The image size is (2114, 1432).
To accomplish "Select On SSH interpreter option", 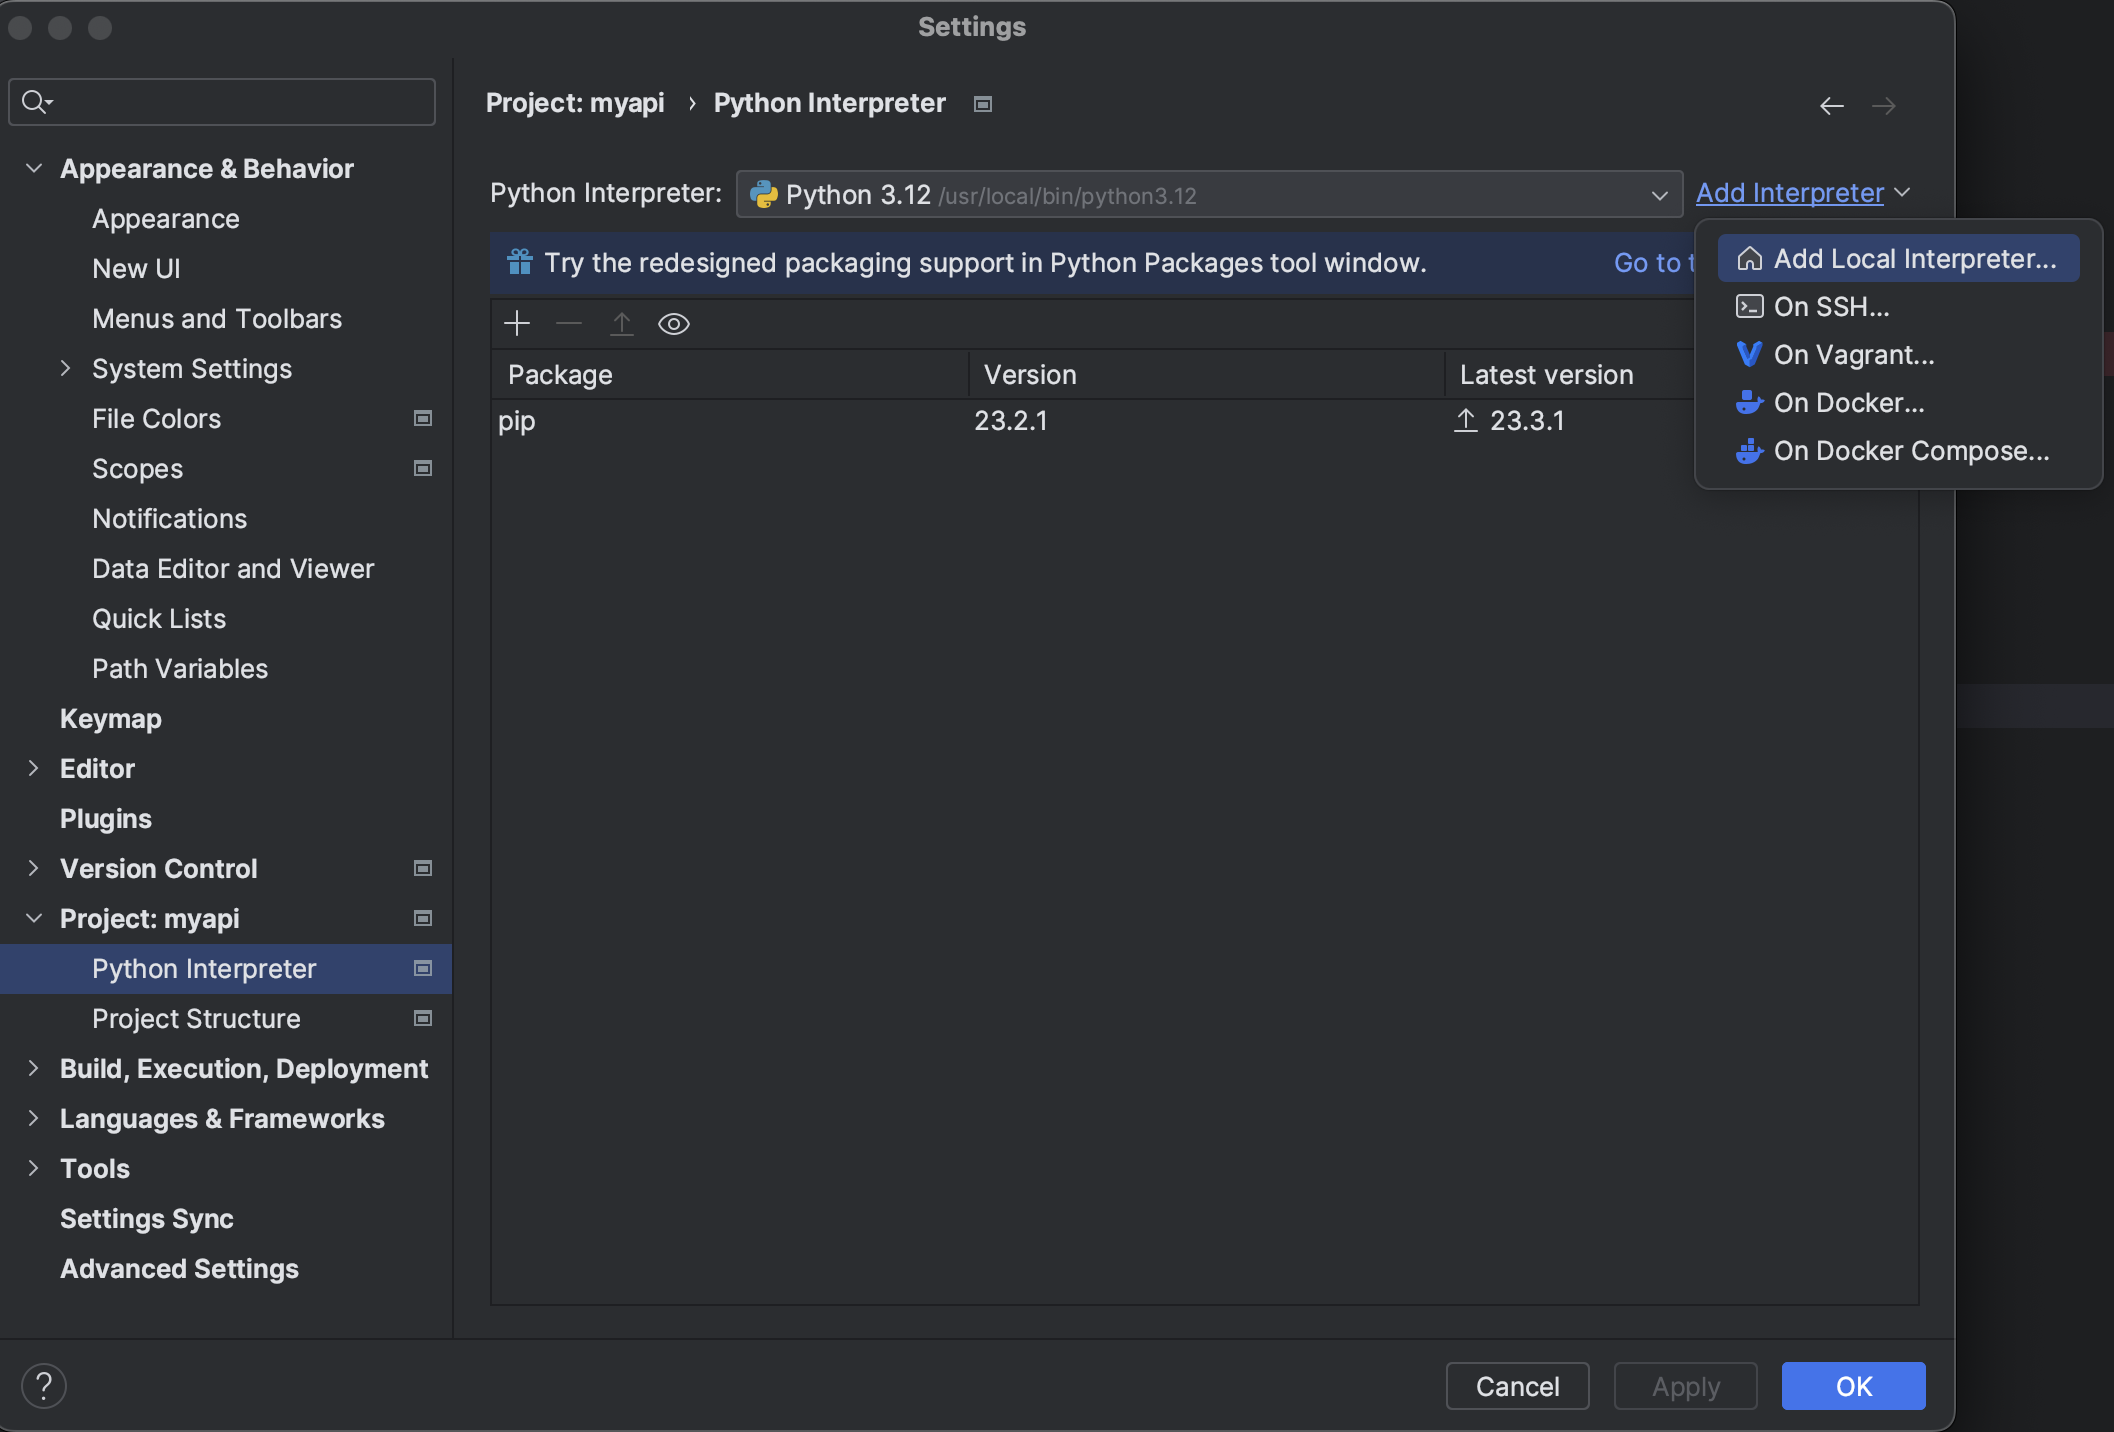I will point(1830,307).
